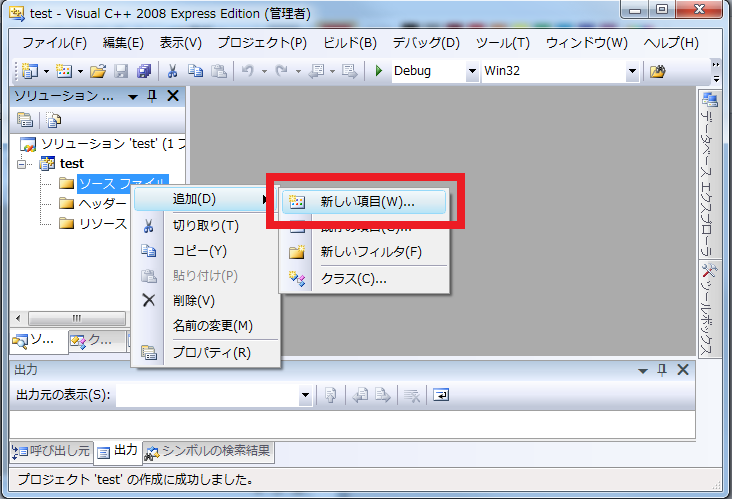Open New Project icon dropdown arrow
The image size is (732, 499).
[46, 71]
